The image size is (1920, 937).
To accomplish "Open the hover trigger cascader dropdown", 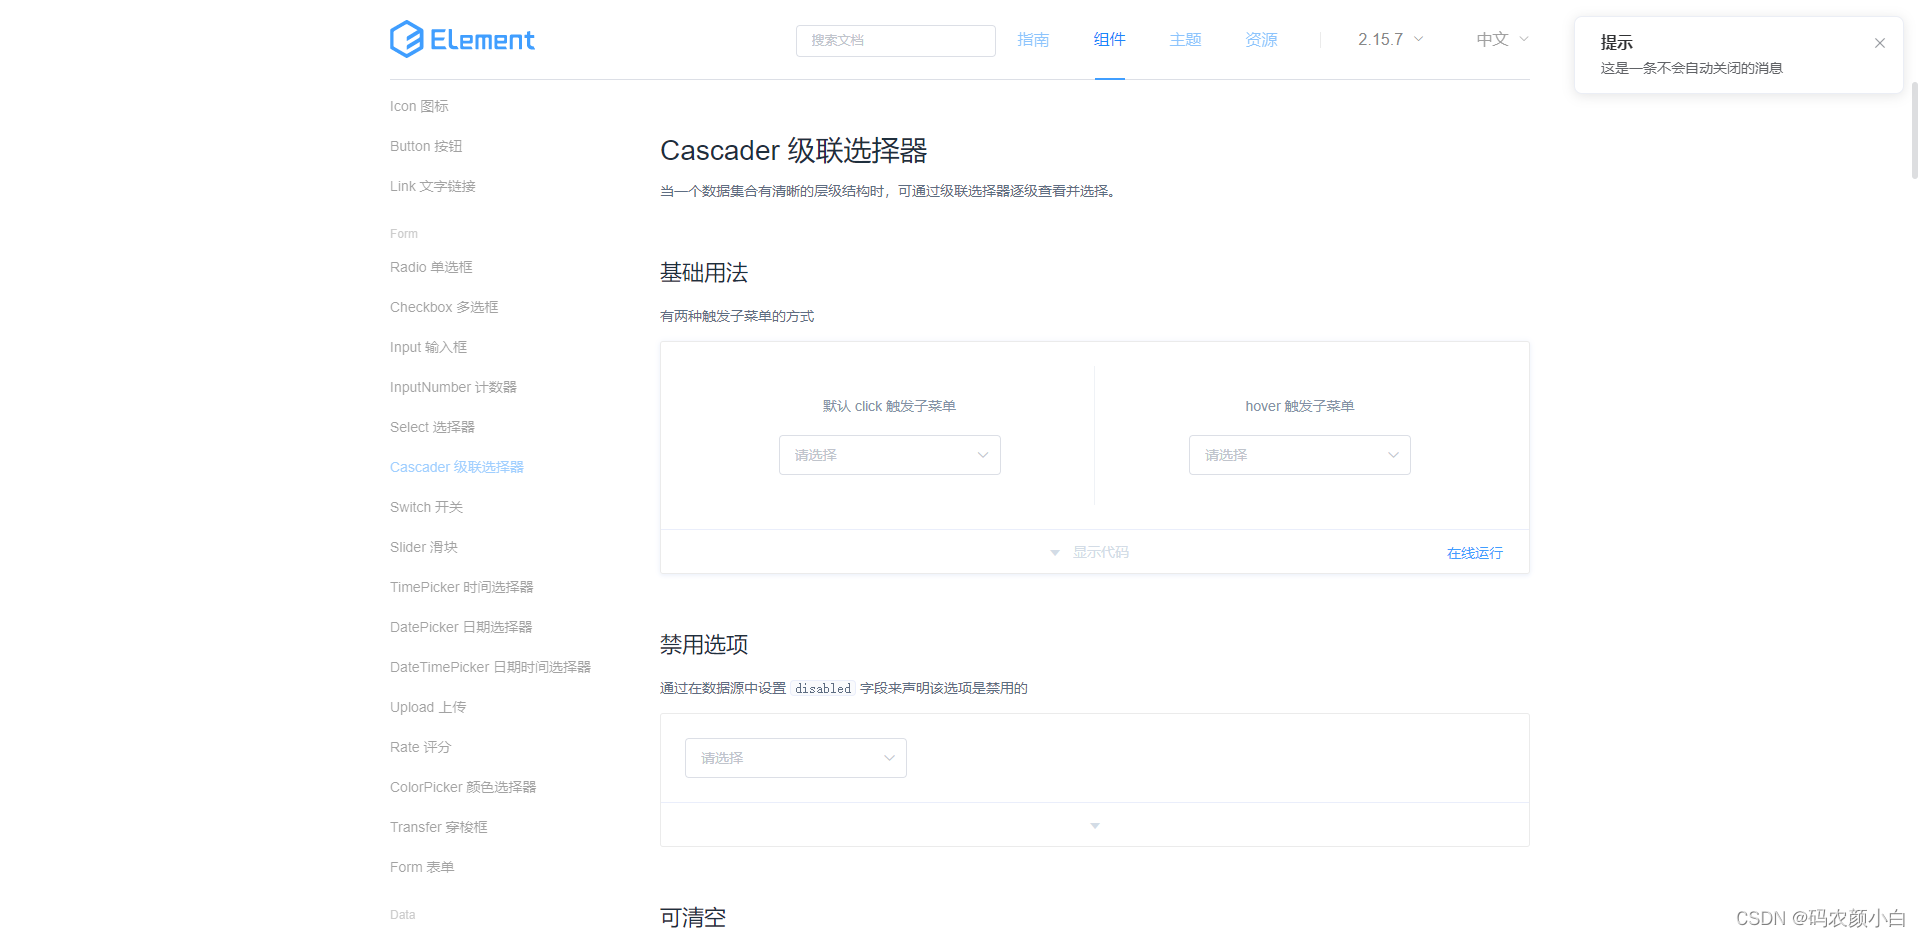I will [x=1299, y=455].
